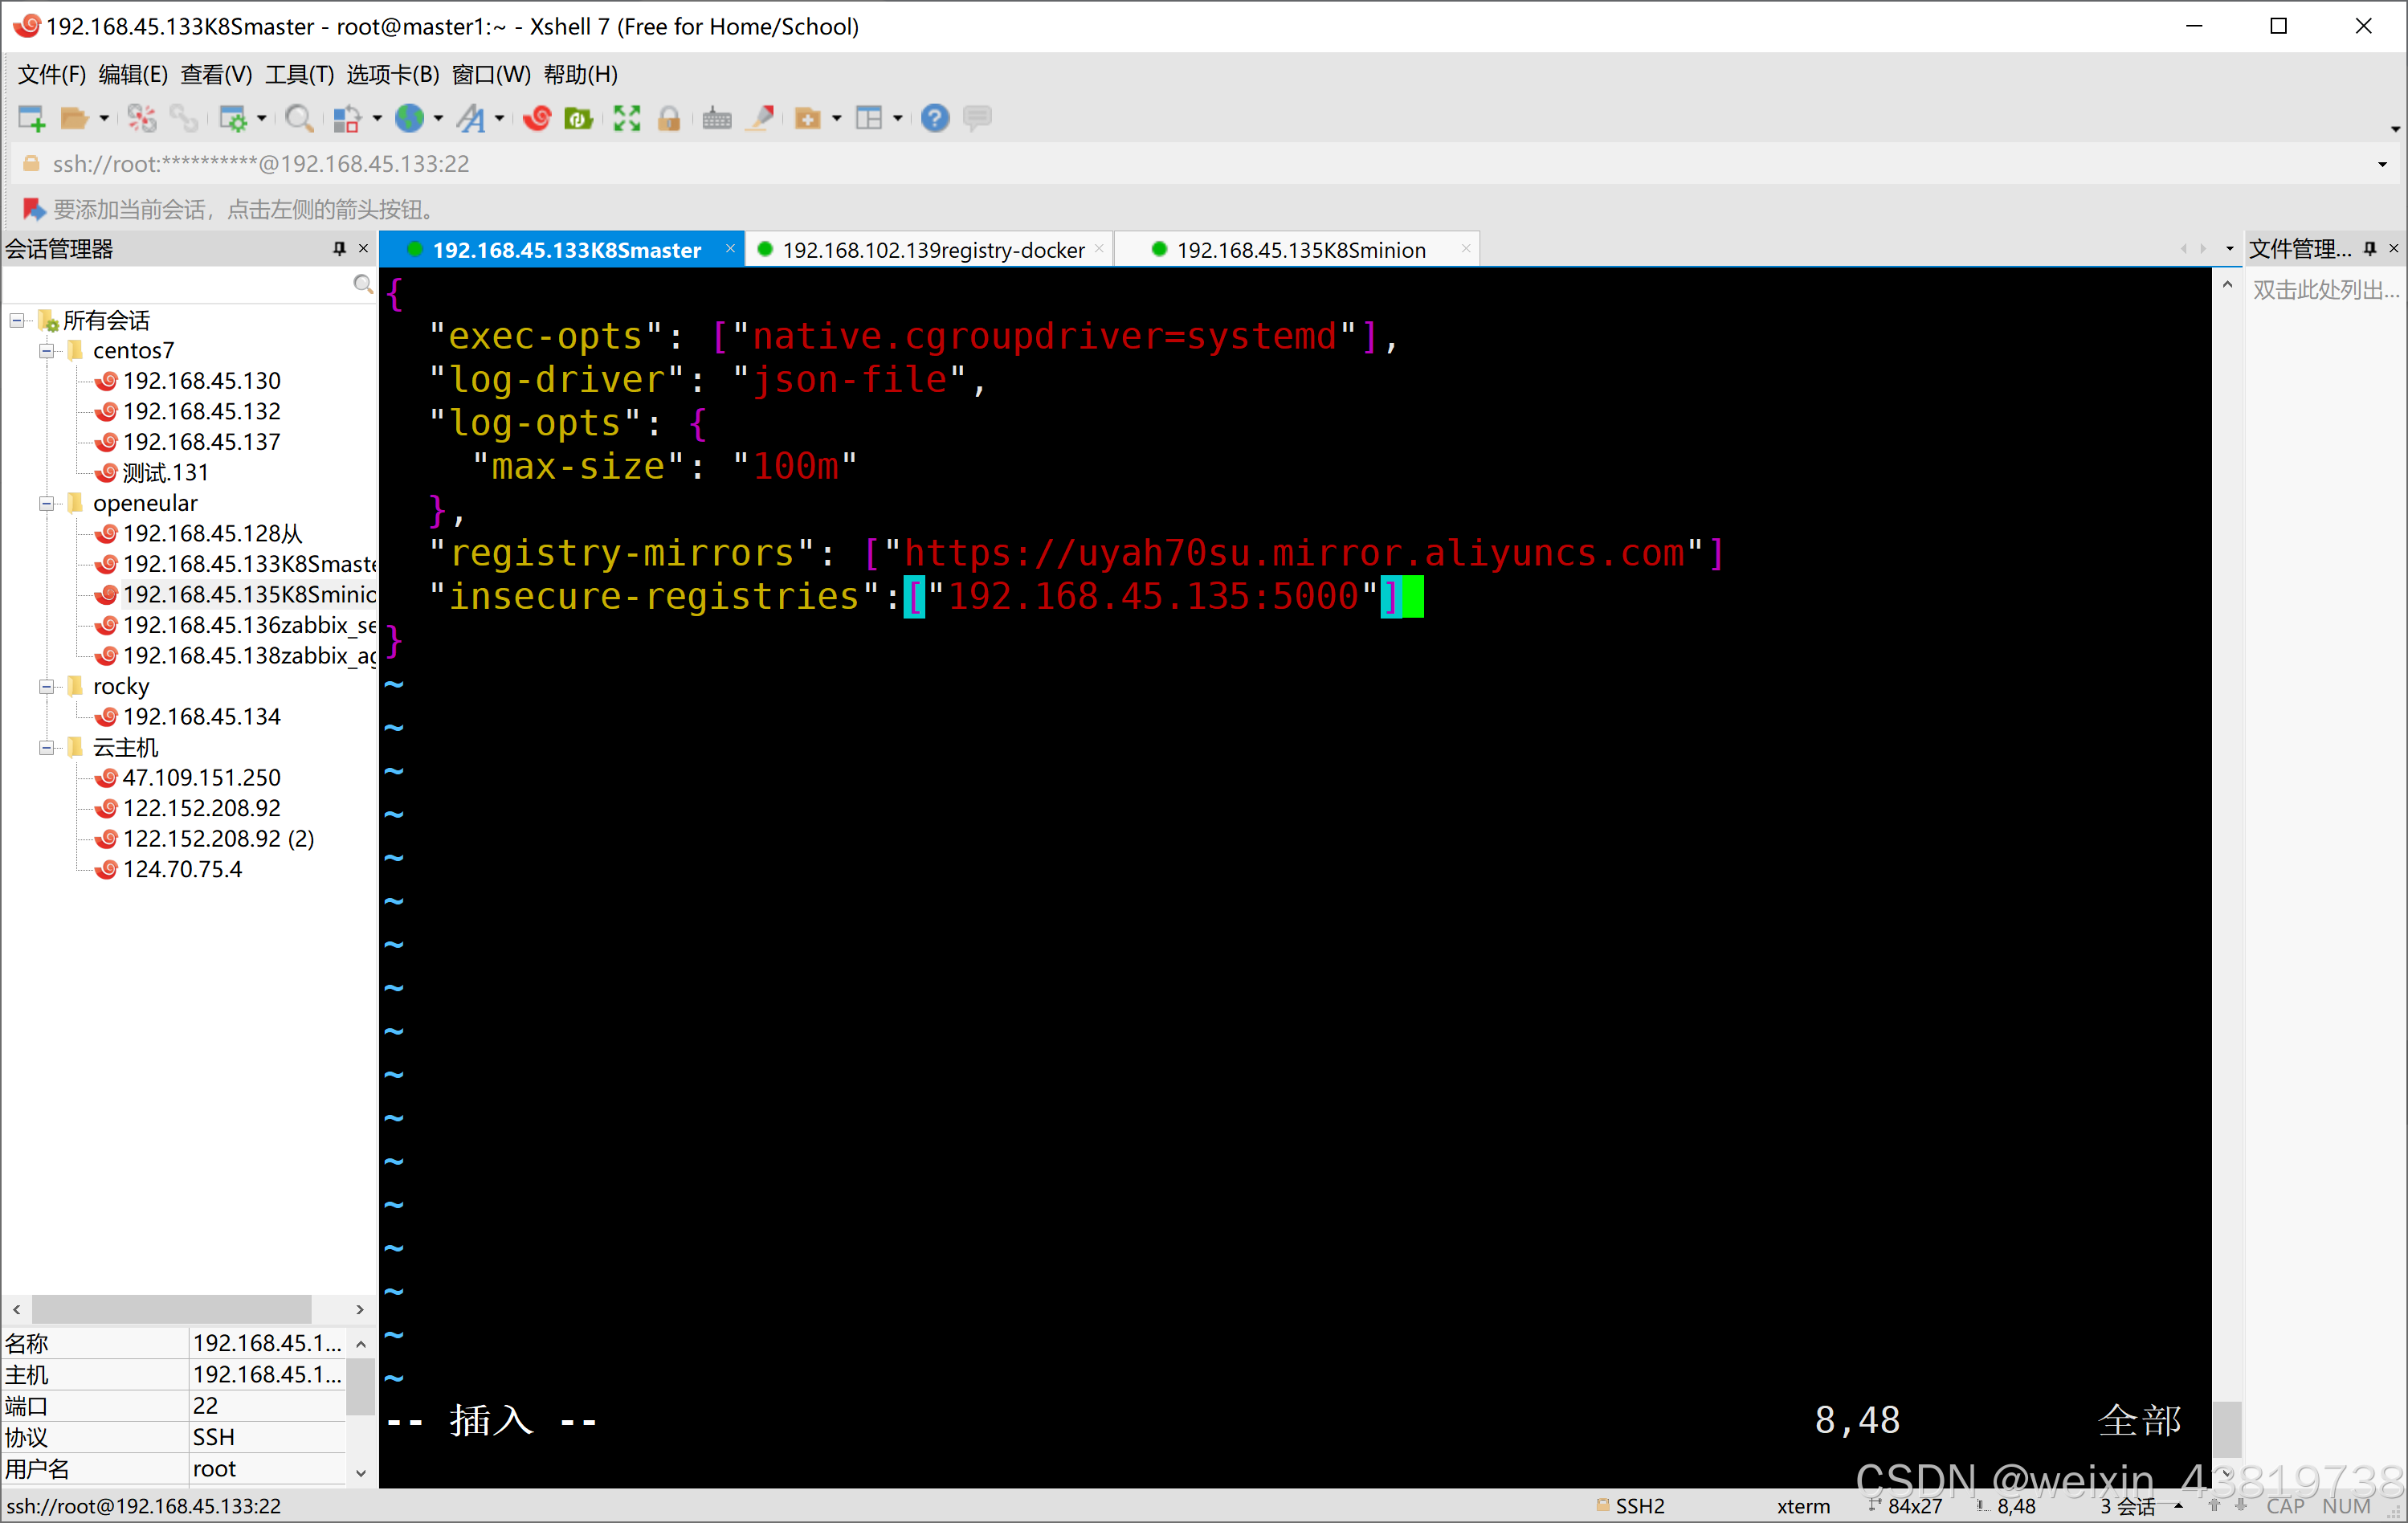Toggle full screen with green arrows icon
The height and width of the screenshot is (1523, 2408).
(x=627, y=118)
